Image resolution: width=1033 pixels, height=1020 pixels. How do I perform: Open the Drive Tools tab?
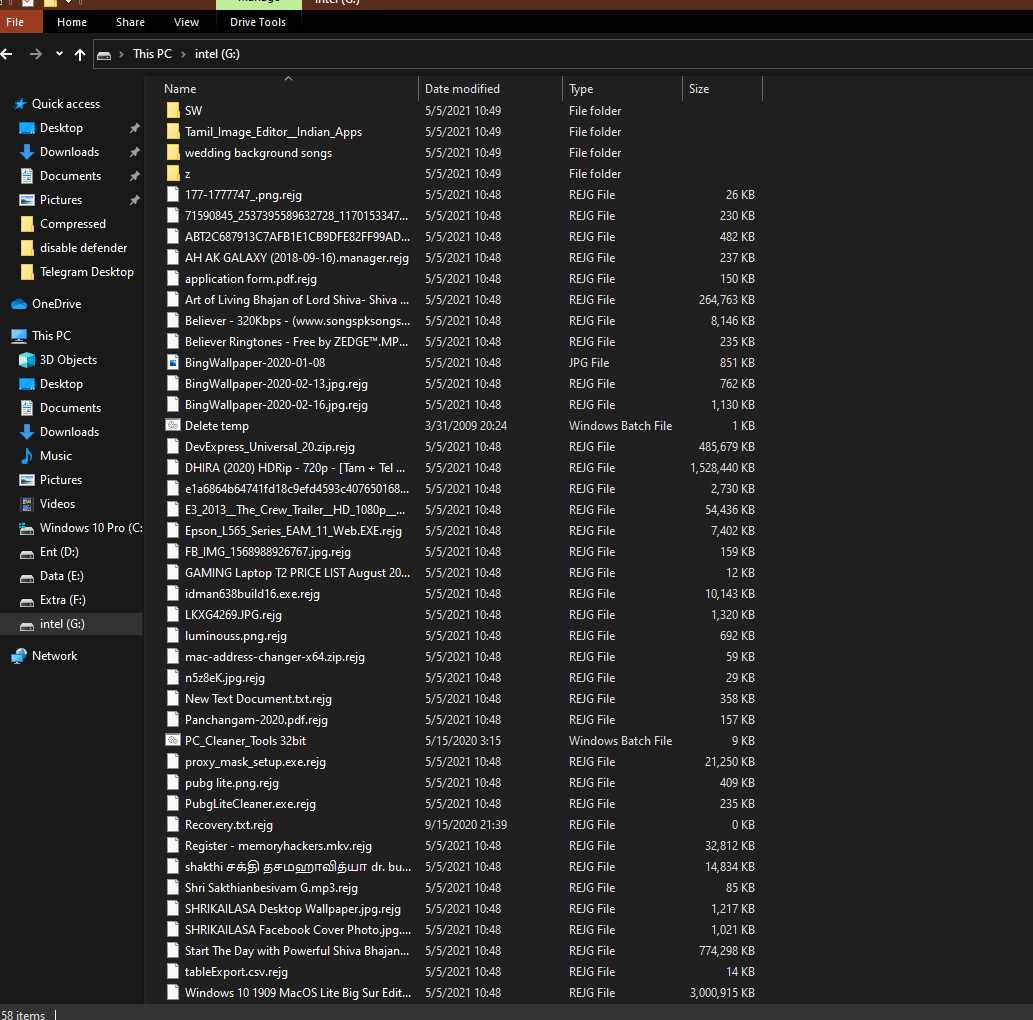click(258, 22)
